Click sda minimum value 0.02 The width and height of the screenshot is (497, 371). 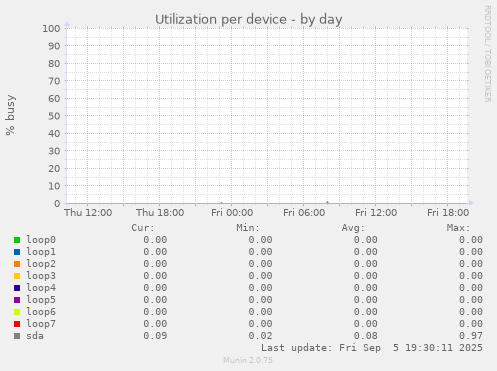[260, 336]
